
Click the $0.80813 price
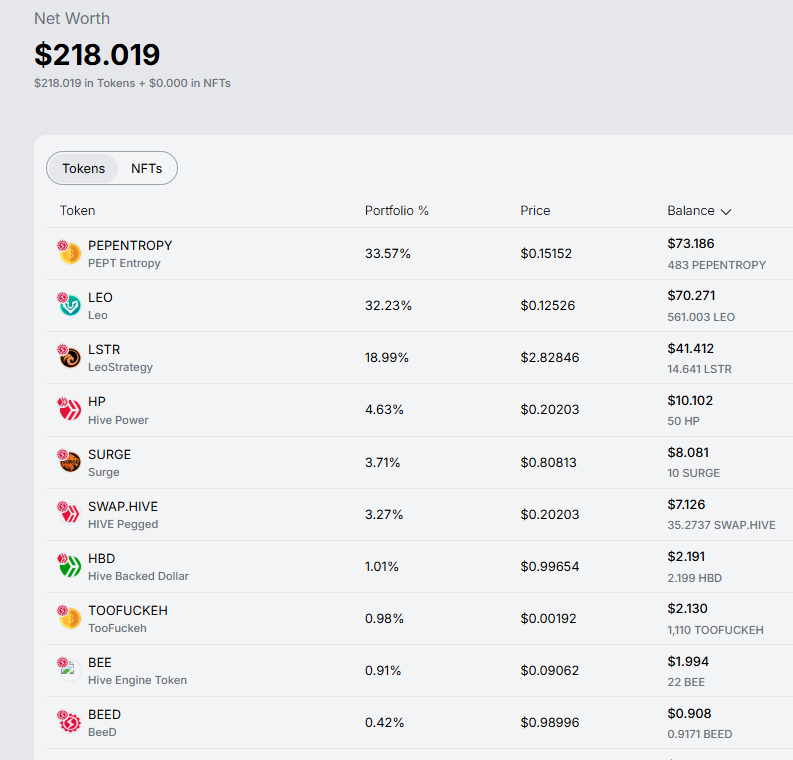[548, 463]
